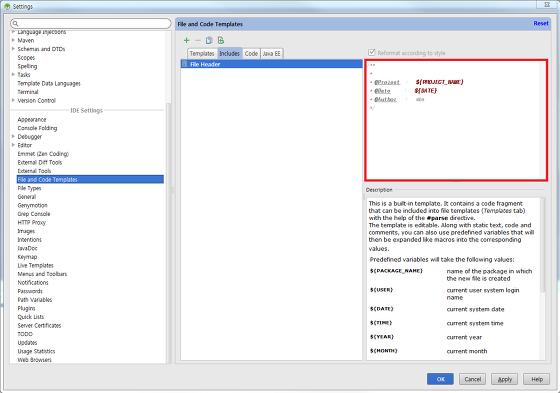
Task: Open Notifications settings
Action: pos(33,282)
